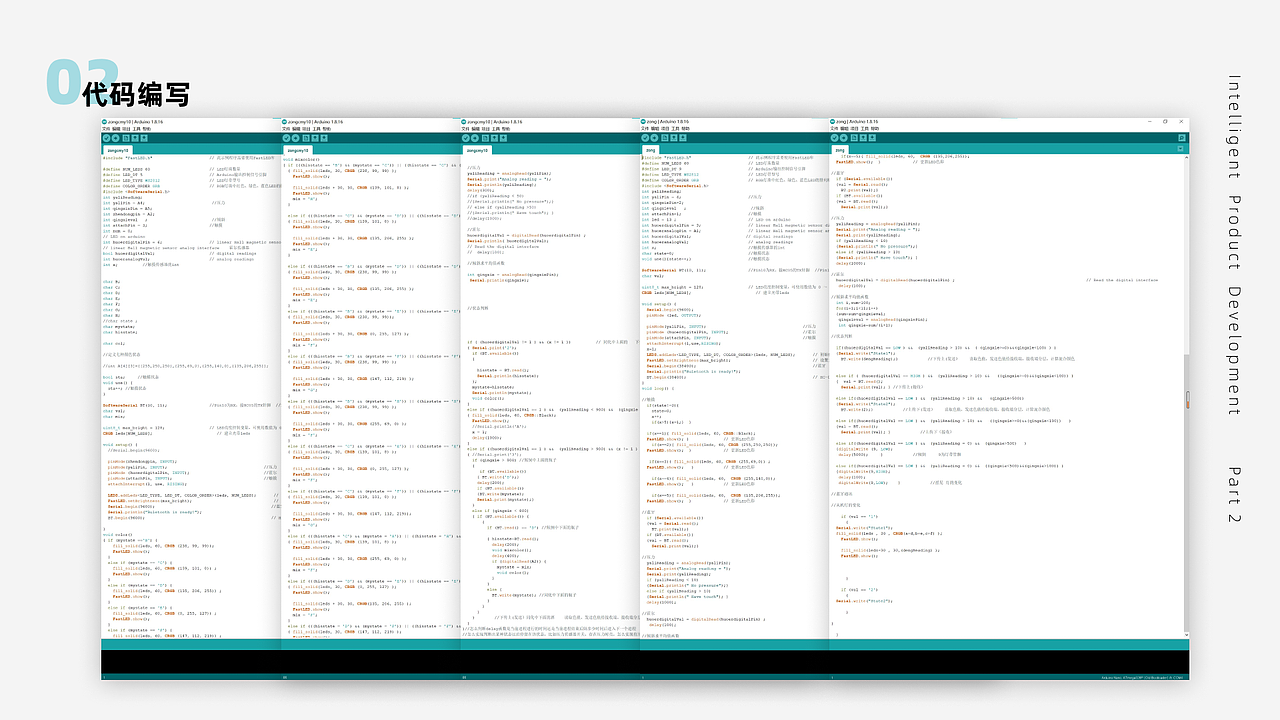Select zongxmy10 tab in the third window
The width and height of the screenshot is (1280, 720).
[x=478, y=150]
